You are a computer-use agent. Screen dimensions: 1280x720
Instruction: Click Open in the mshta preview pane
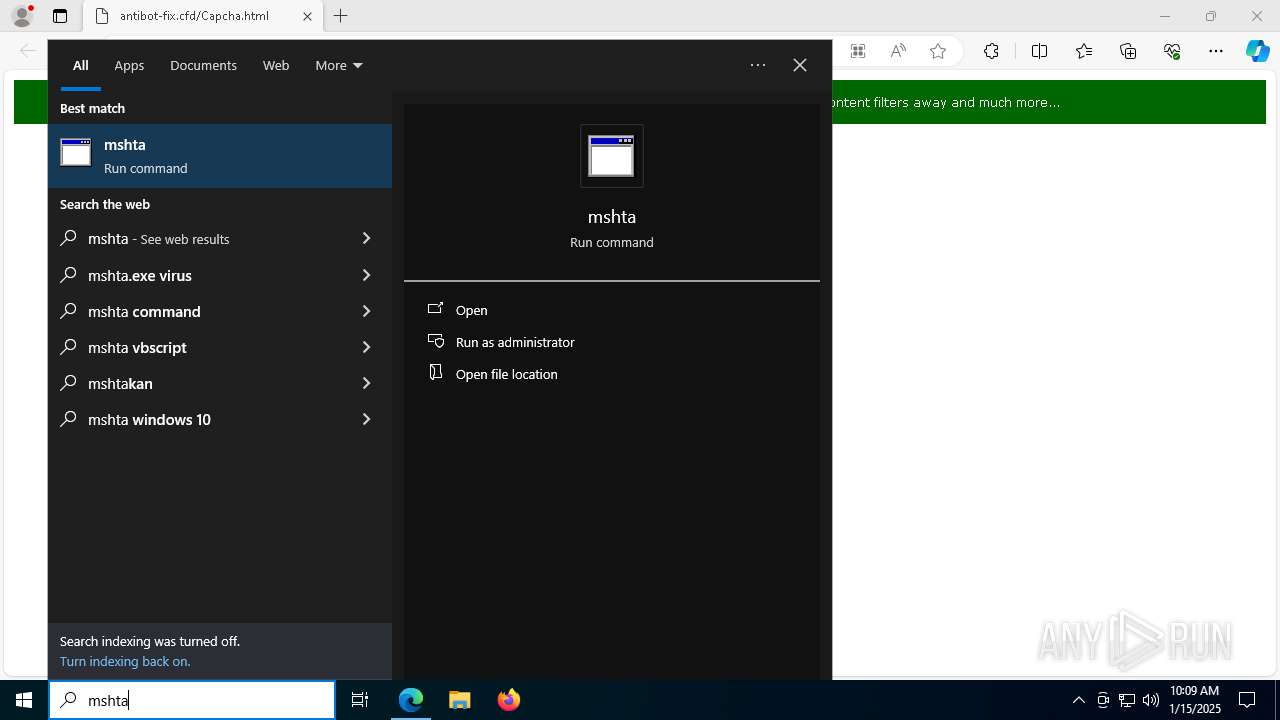pyautogui.click(x=471, y=310)
